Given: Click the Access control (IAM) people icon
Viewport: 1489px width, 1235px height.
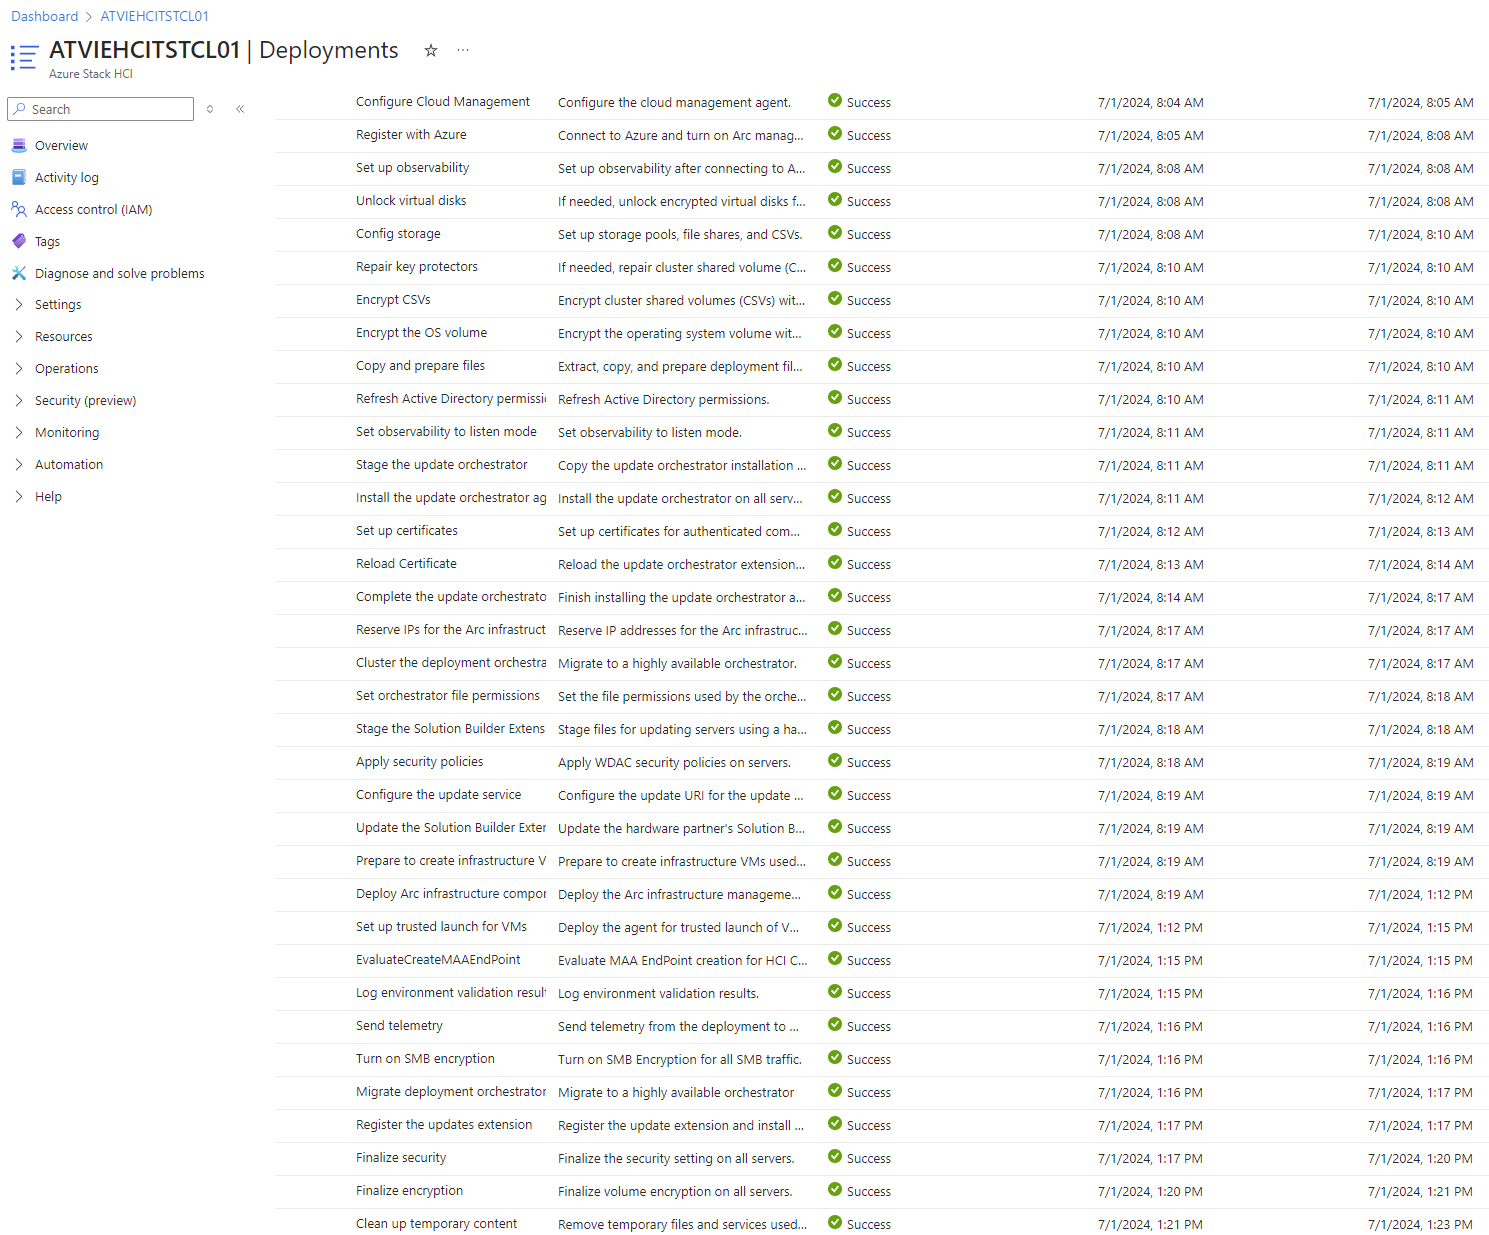Looking at the screenshot, I should [x=19, y=209].
